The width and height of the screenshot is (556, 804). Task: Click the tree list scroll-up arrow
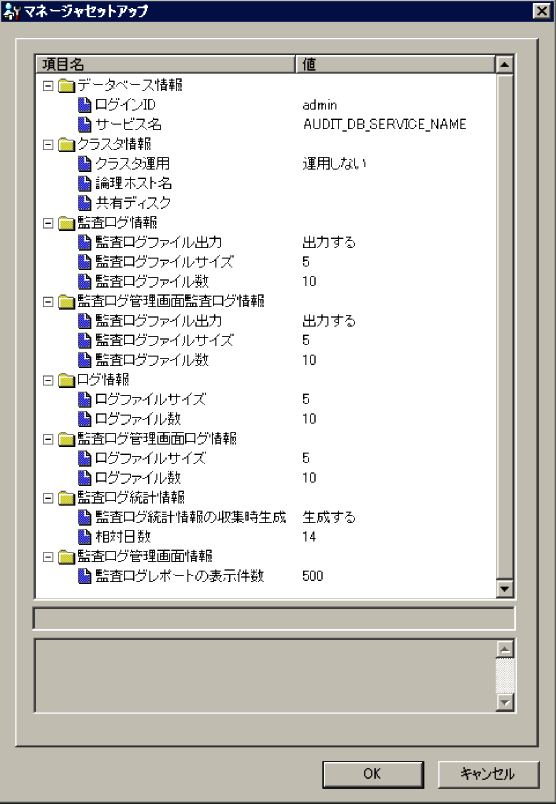pyautogui.click(x=505, y=65)
